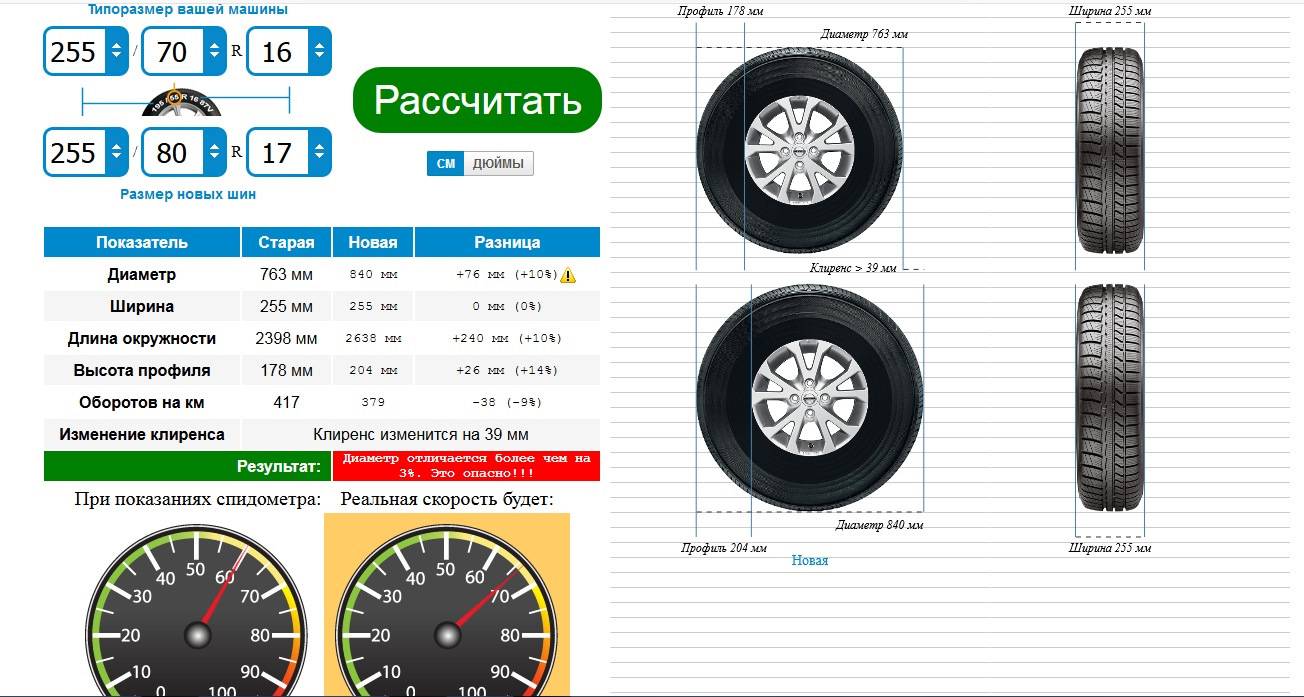
Task: Click the old circumference value 2398 мм
Action: pyautogui.click(x=287, y=338)
